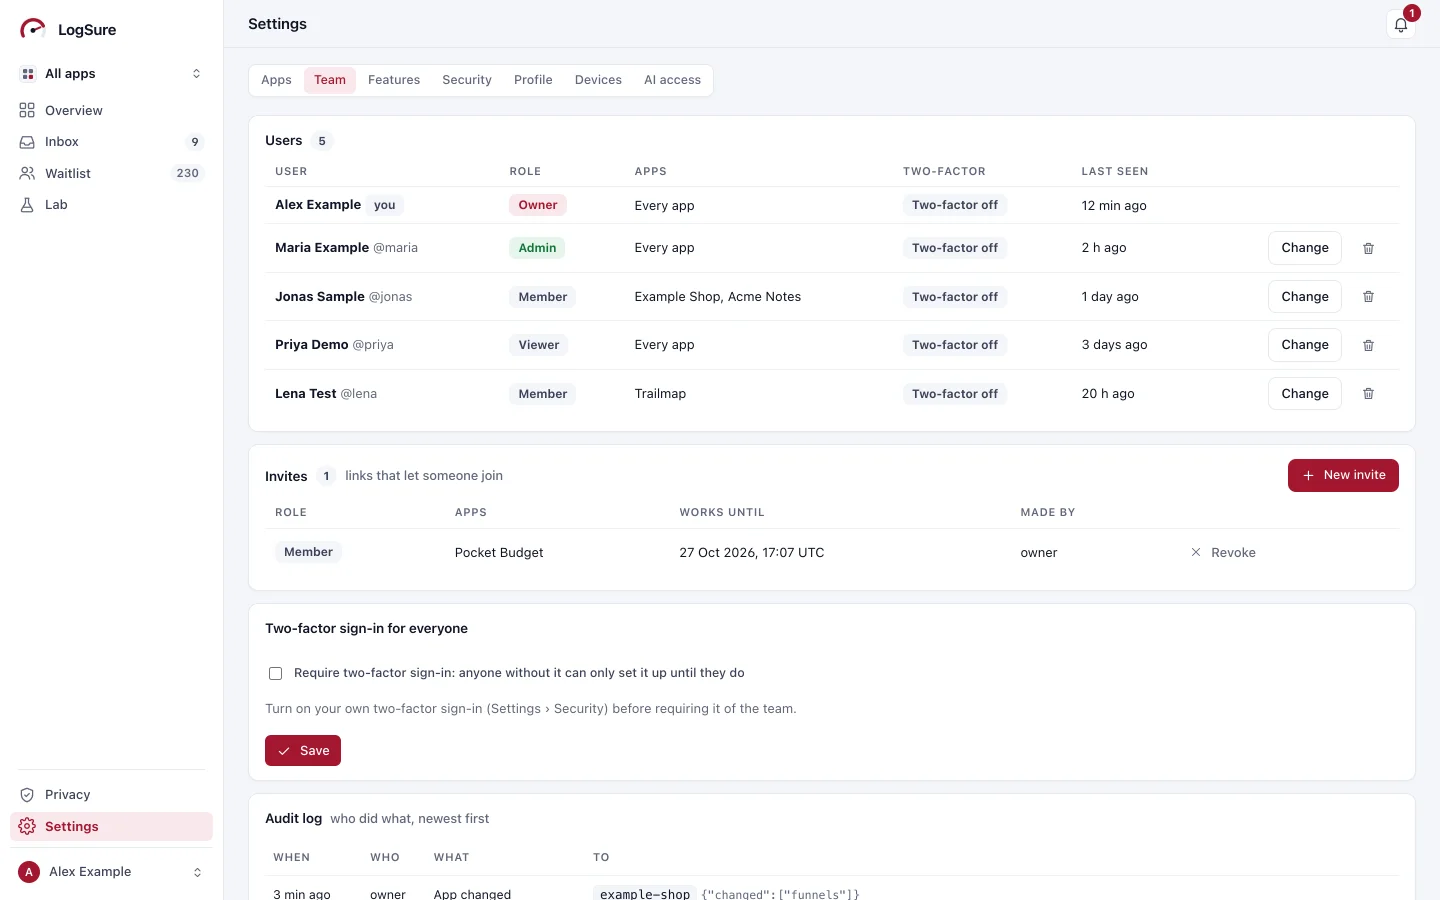Change role for Maria Example
Image resolution: width=1440 pixels, height=900 pixels.
(1305, 248)
